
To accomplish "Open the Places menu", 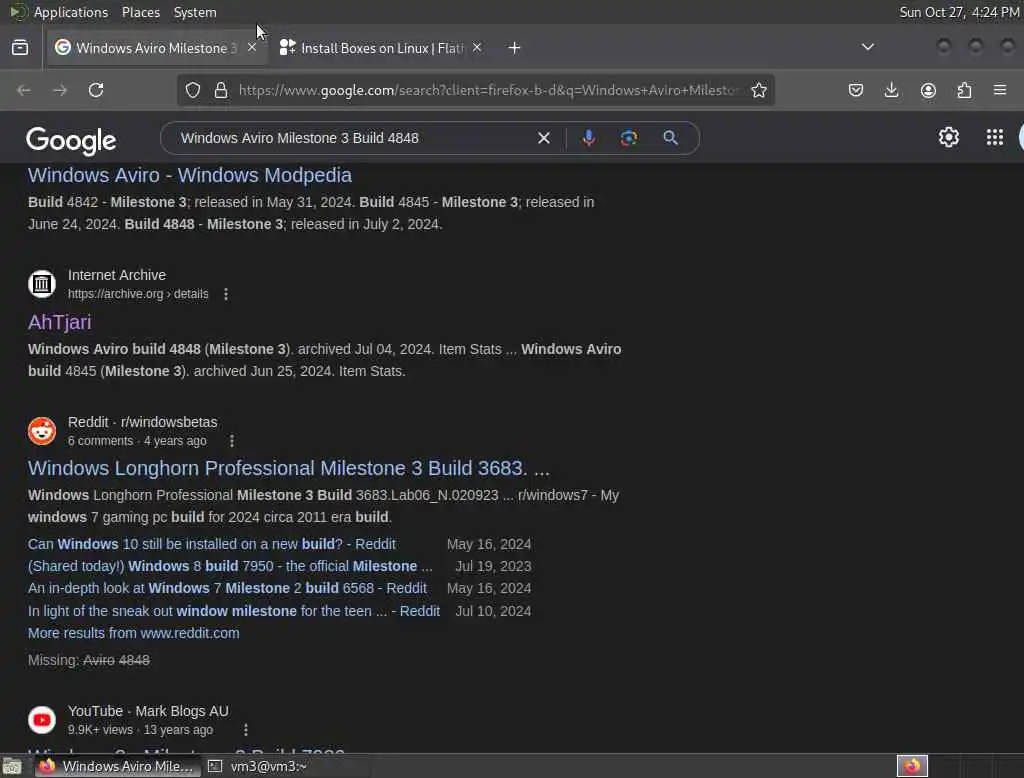I will pyautogui.click(x=140, y=12).
